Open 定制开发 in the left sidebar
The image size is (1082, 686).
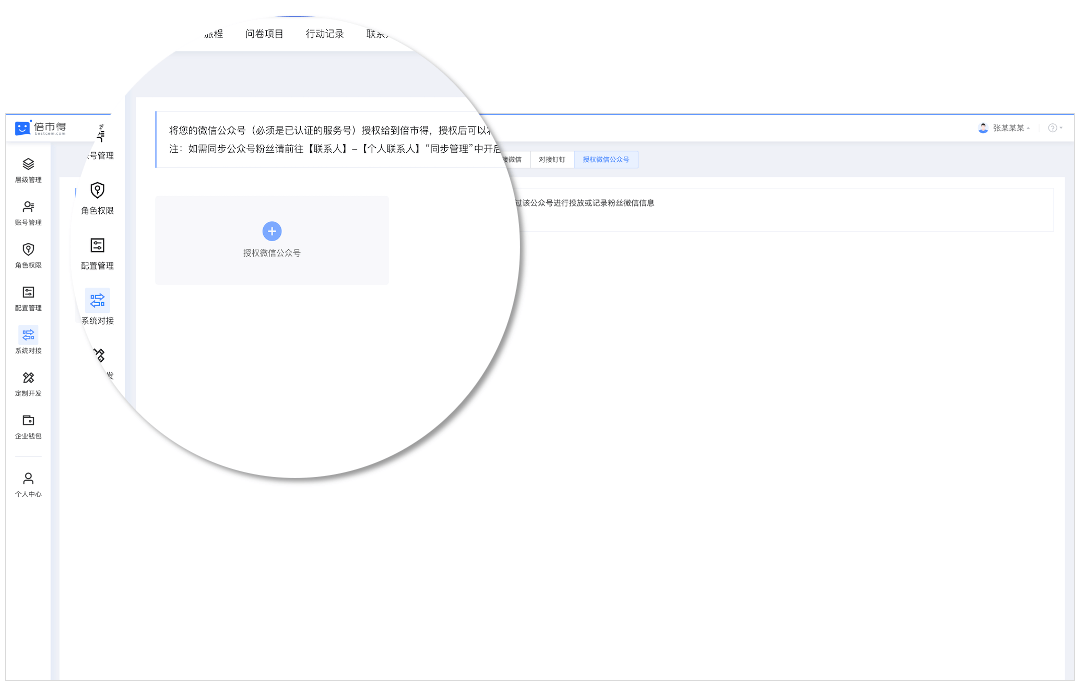(28, 384)
